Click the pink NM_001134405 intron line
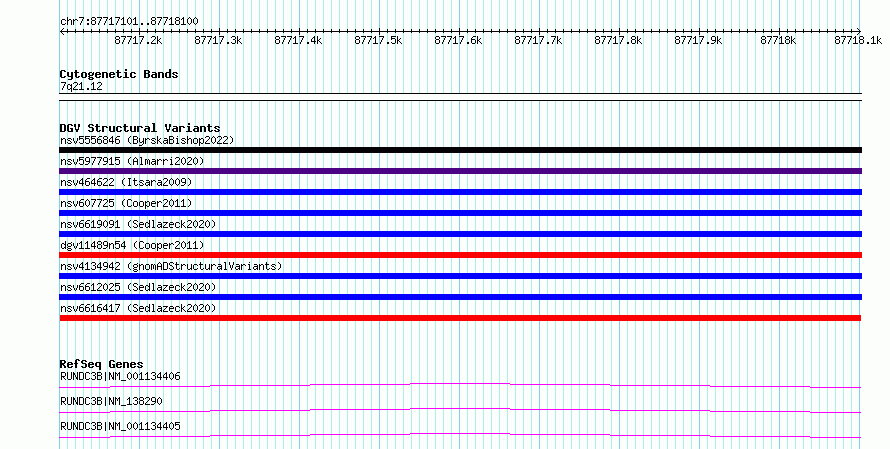Viewport: 890px width, 449px height. tap(460, 434)
